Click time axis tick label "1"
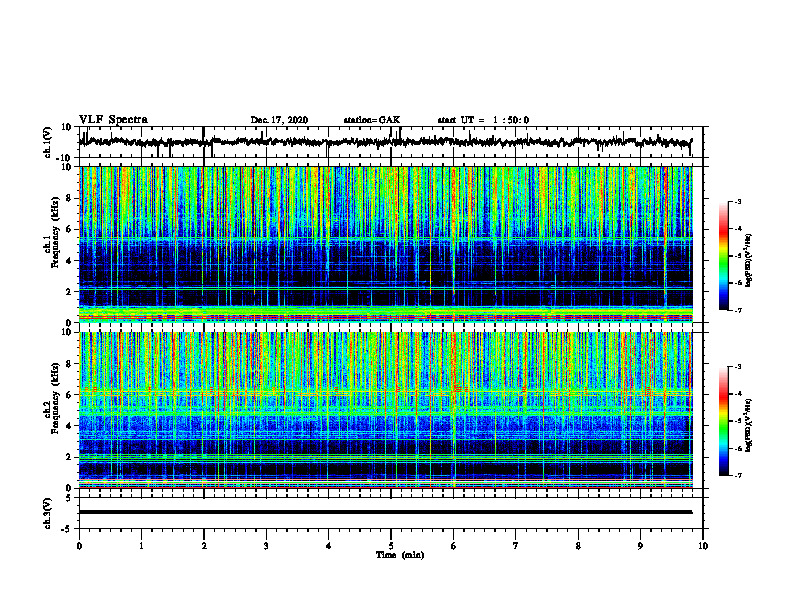Image resolution: width=792 pixels, height=612 pixels. (141, 546)
